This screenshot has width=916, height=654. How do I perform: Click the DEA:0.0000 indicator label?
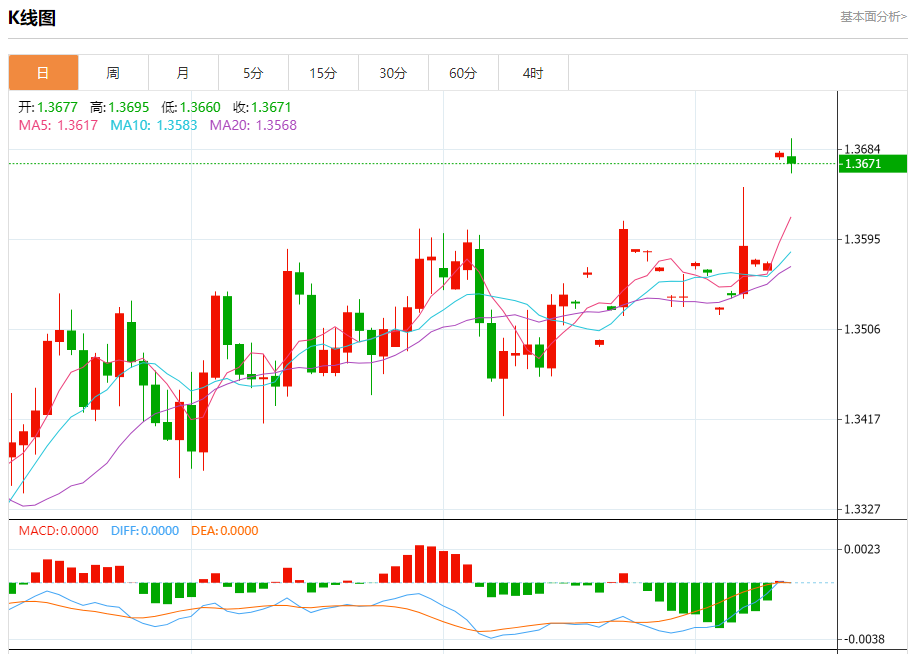click(225, 531)
